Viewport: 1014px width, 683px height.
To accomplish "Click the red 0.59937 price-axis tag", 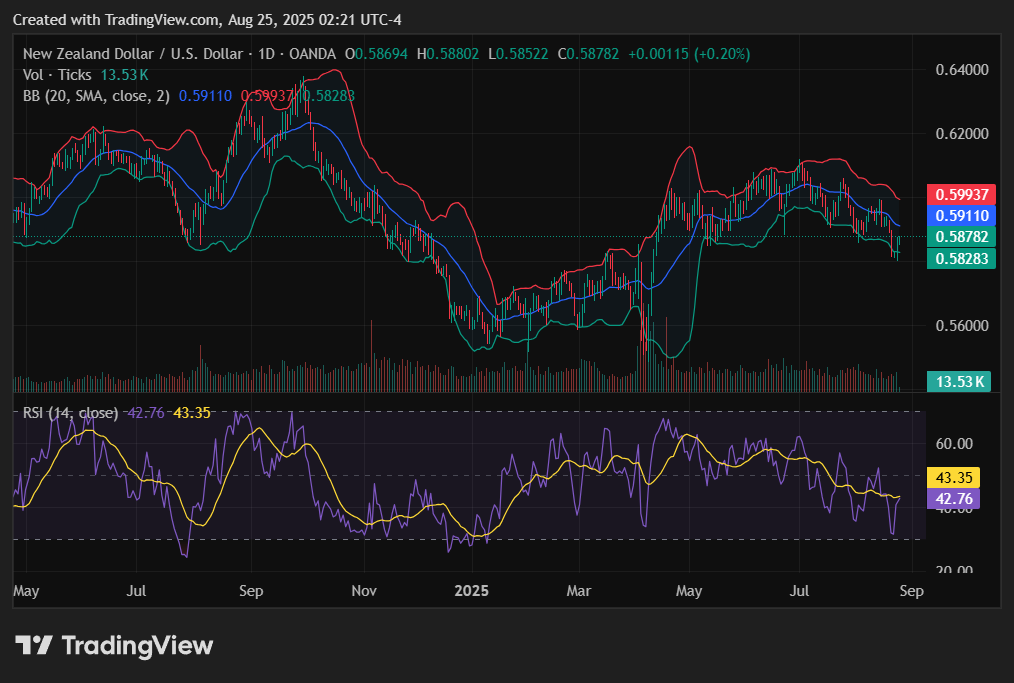I will tap(962, 195).
